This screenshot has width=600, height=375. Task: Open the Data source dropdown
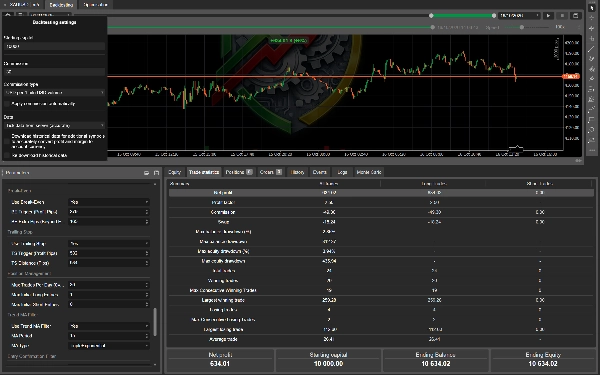(x=54, y=126)
